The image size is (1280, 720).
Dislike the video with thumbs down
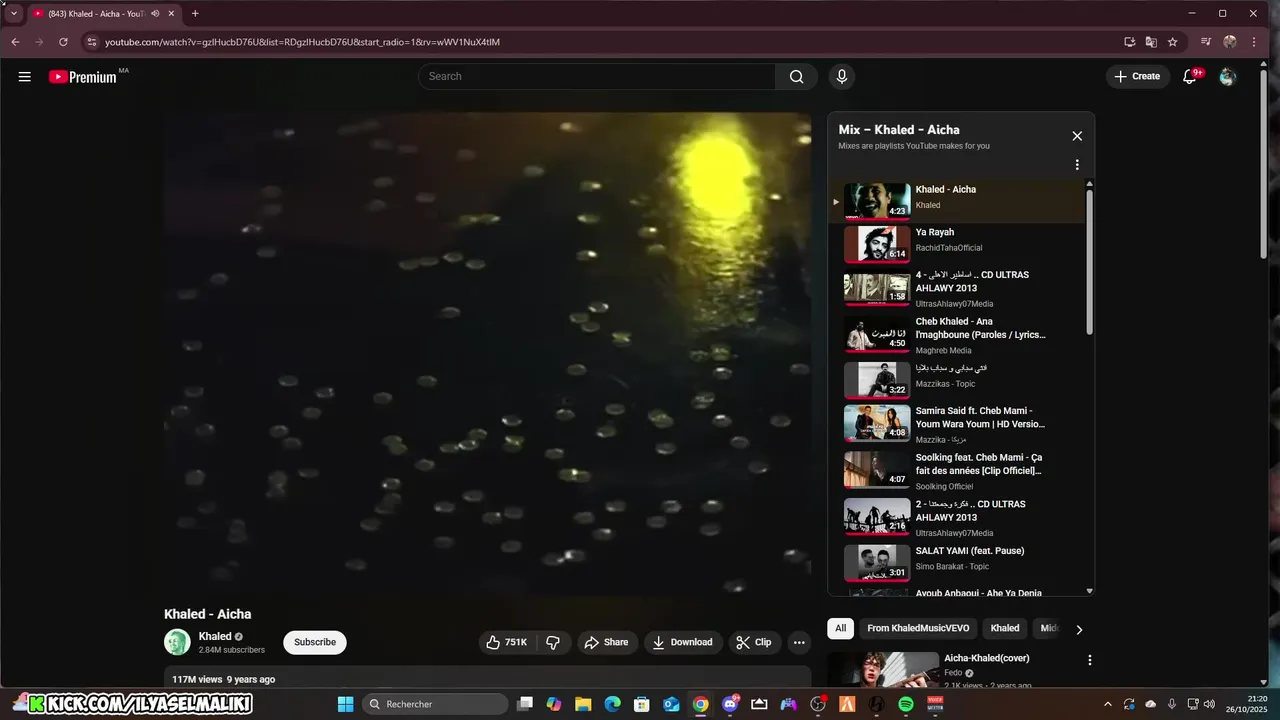pyautogui.click(x=553, y=642)
